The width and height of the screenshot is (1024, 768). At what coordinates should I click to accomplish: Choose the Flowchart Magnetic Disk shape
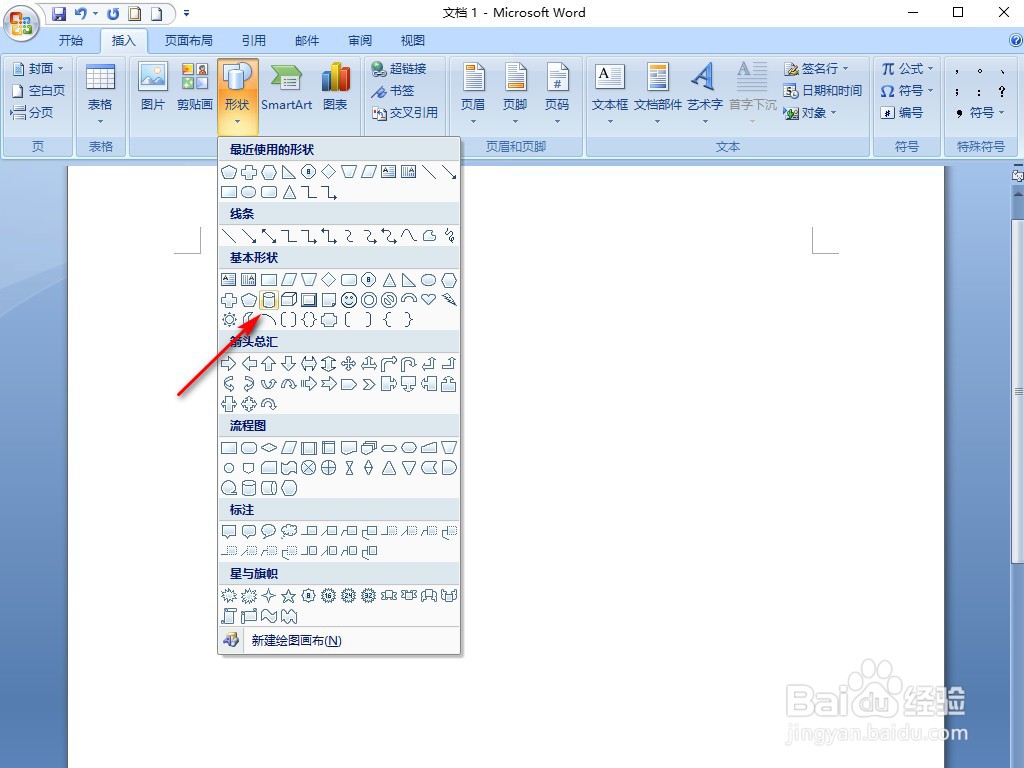click(x=249, y=488)
